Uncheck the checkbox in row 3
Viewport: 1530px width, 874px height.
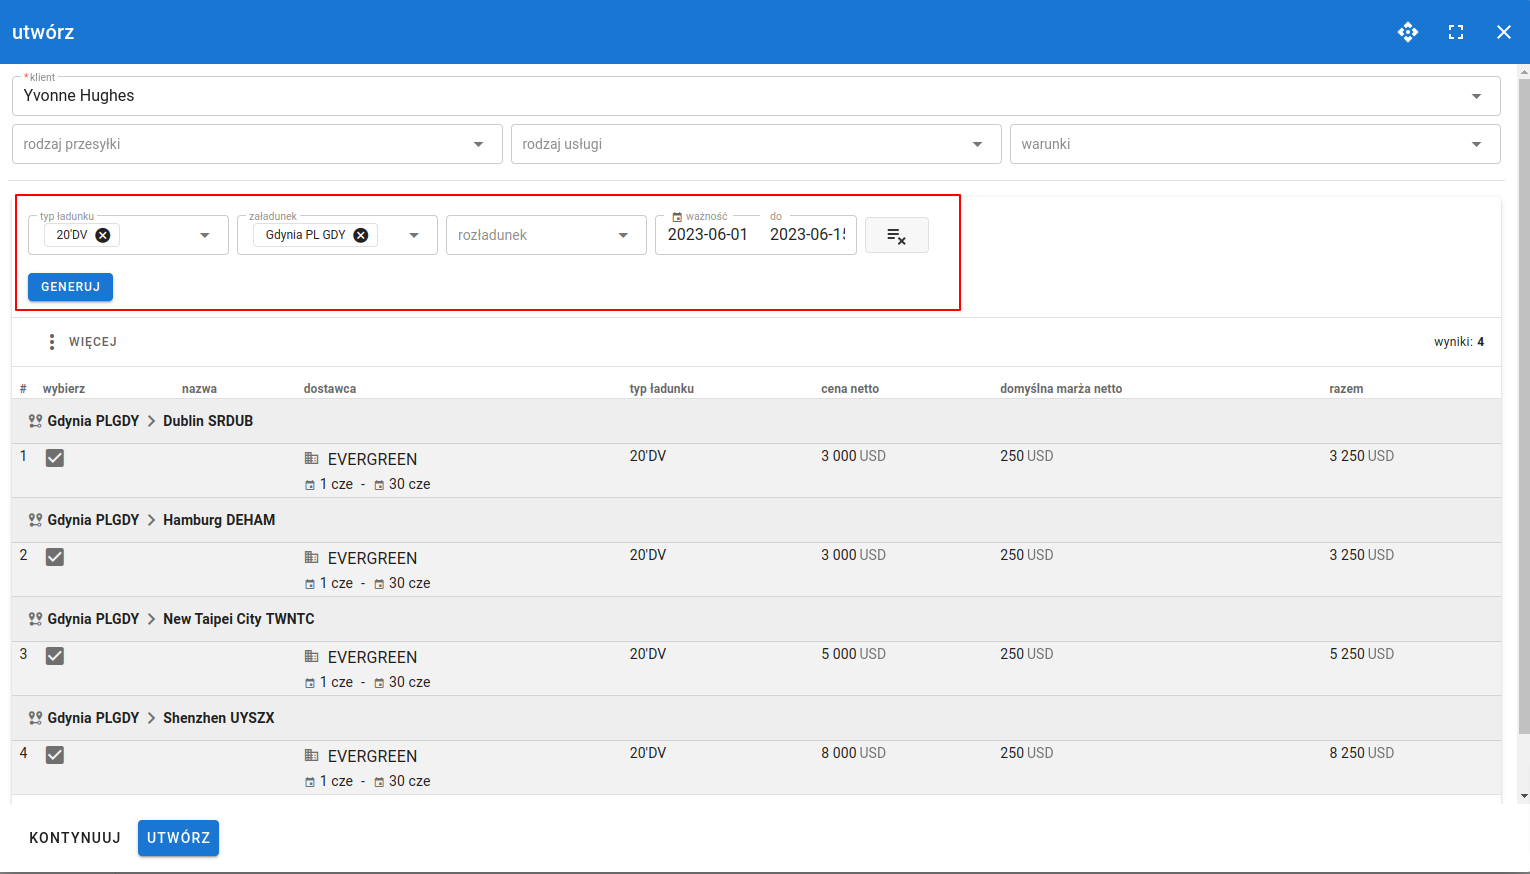(x=55, y=656)
